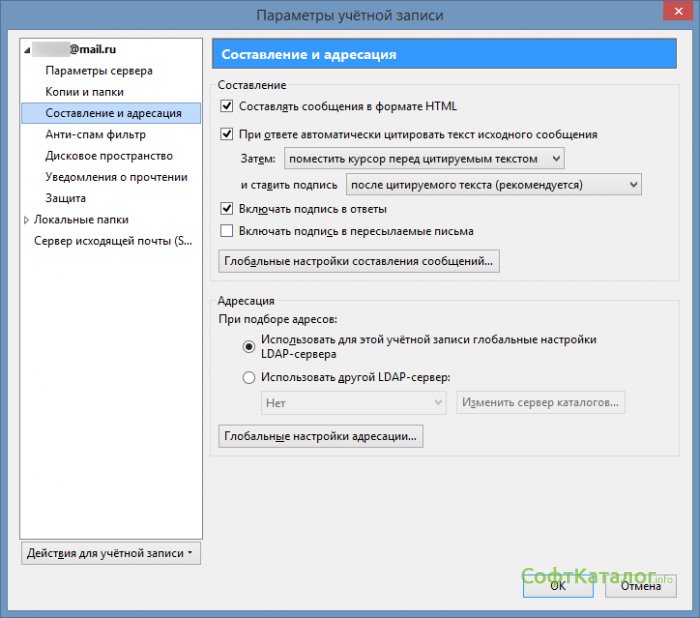Go to Анти-спам фильтр section
Viewport: 700px width, 618px height.
(x=95, y=134)
